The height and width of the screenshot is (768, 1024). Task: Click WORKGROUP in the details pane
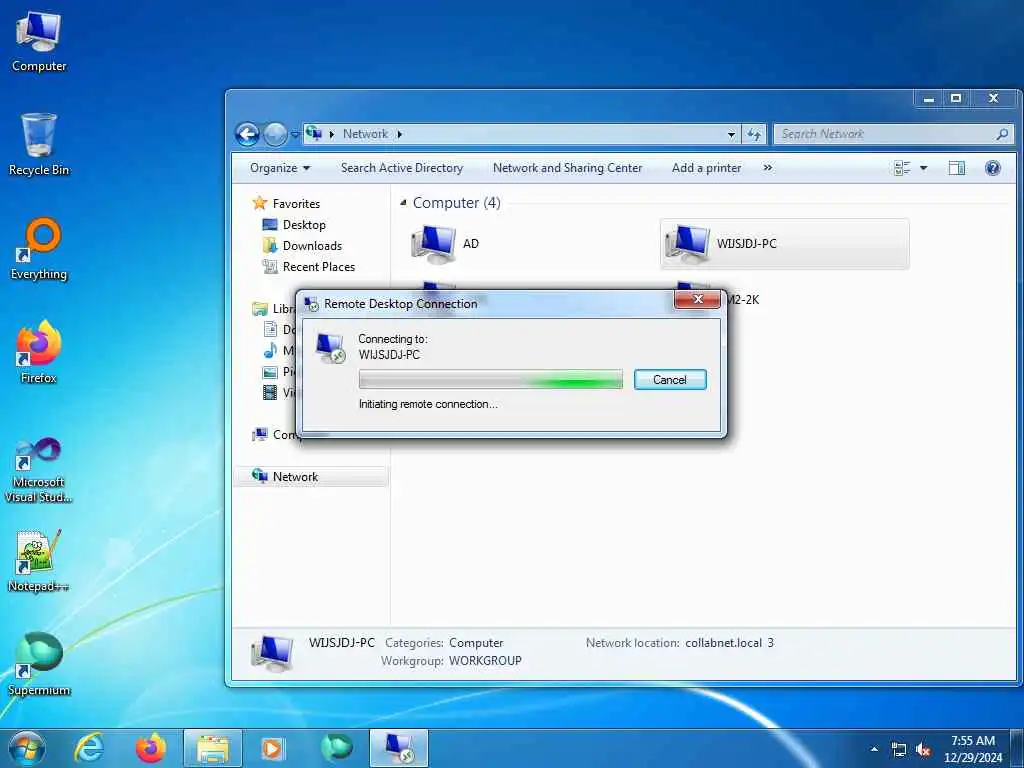pos(485,660)
